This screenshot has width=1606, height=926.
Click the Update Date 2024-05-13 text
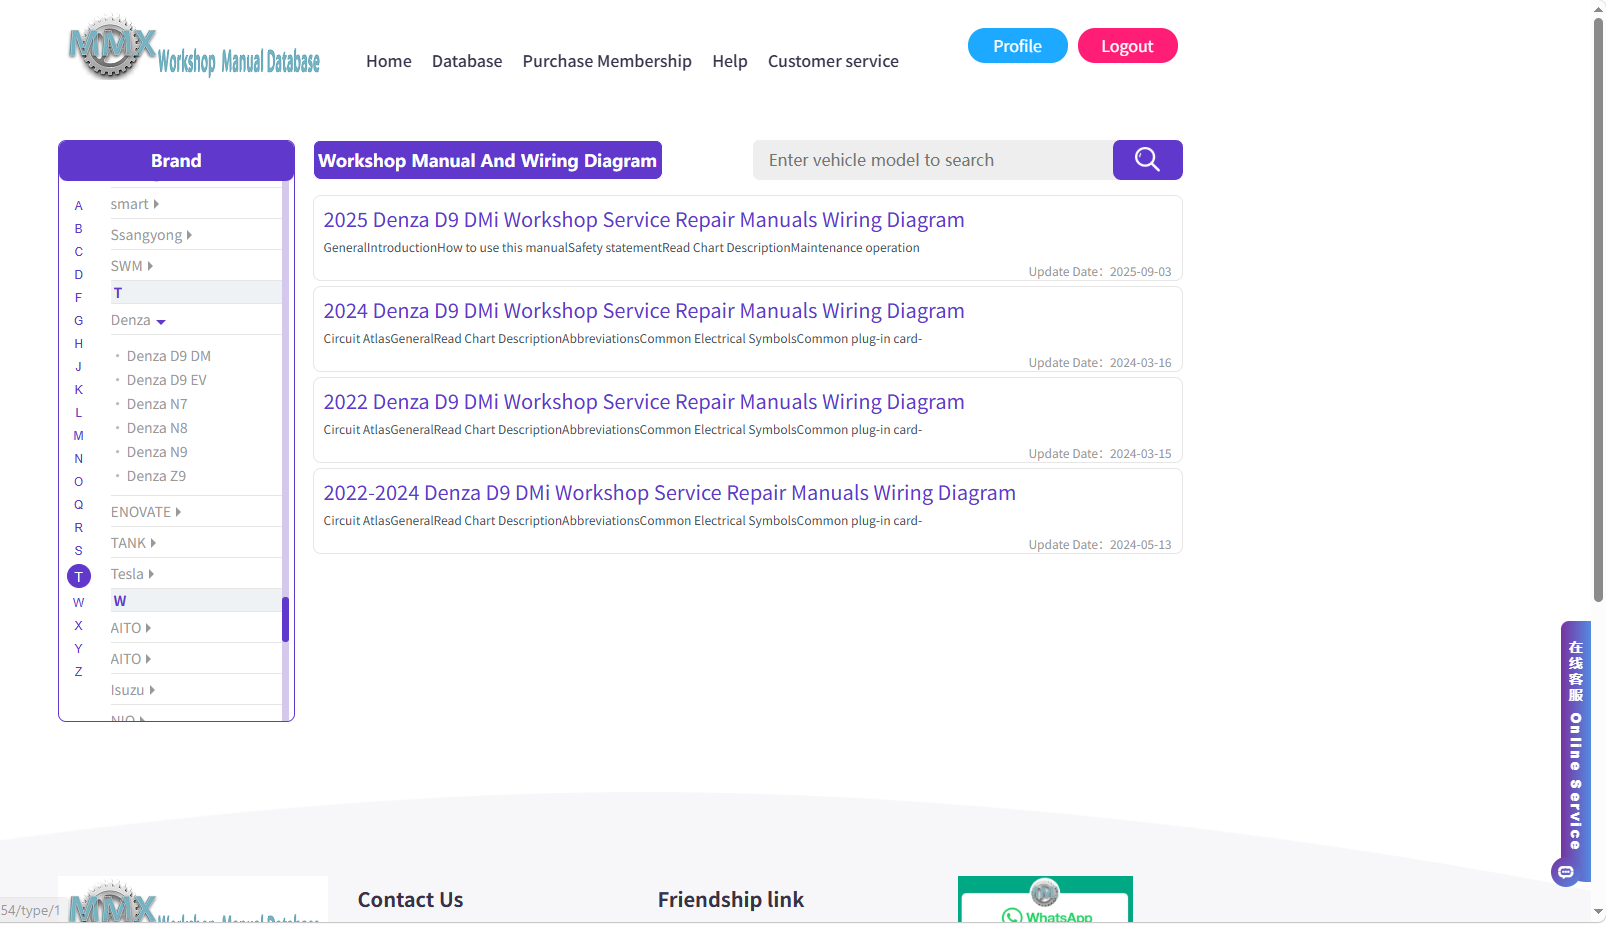(x=1100, y=545)
